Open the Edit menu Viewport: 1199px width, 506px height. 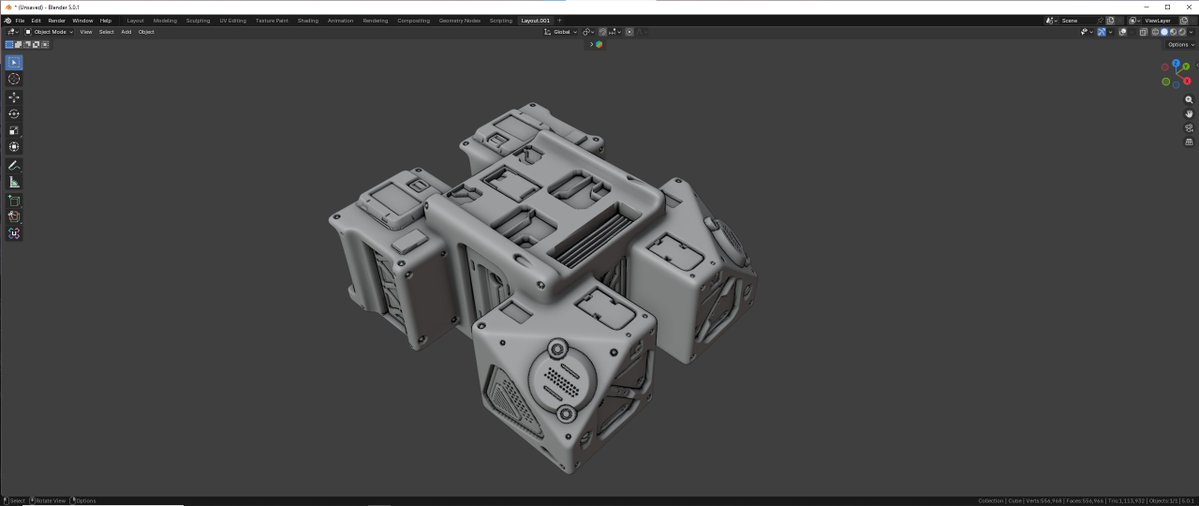pyautogui.click(x=36, y=20)
